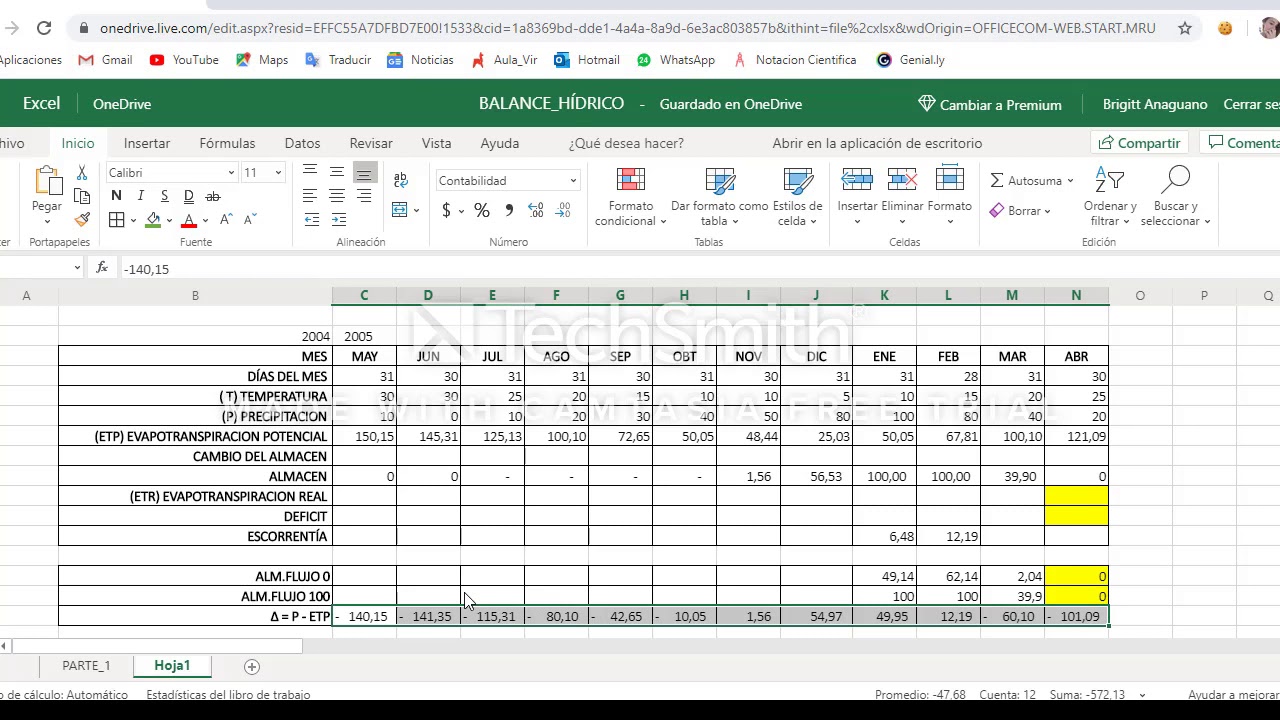Click the increase indent icon
Viewport: 1280px width, 720px height.
338,220
